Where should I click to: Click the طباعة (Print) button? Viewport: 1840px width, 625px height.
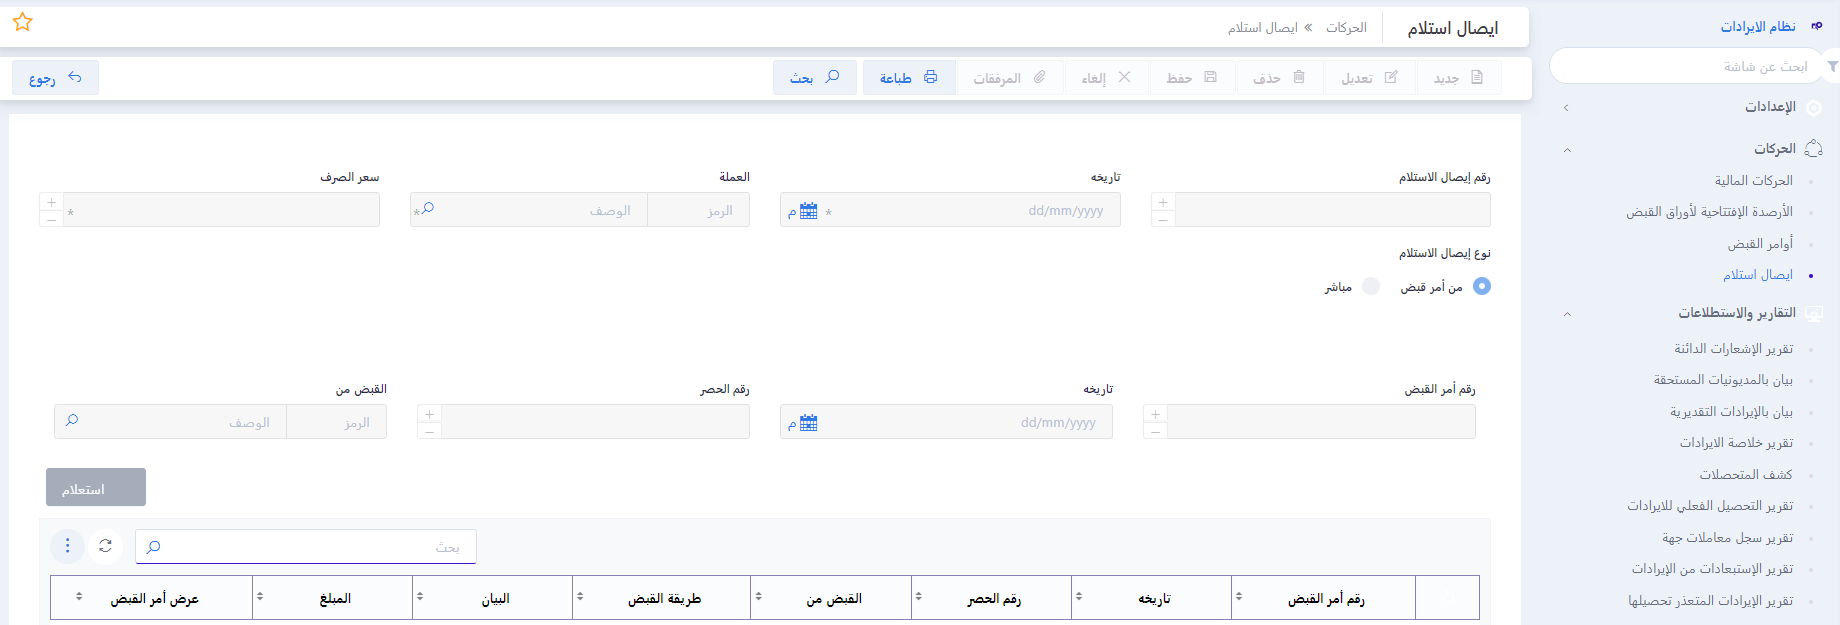pos(909,77)
